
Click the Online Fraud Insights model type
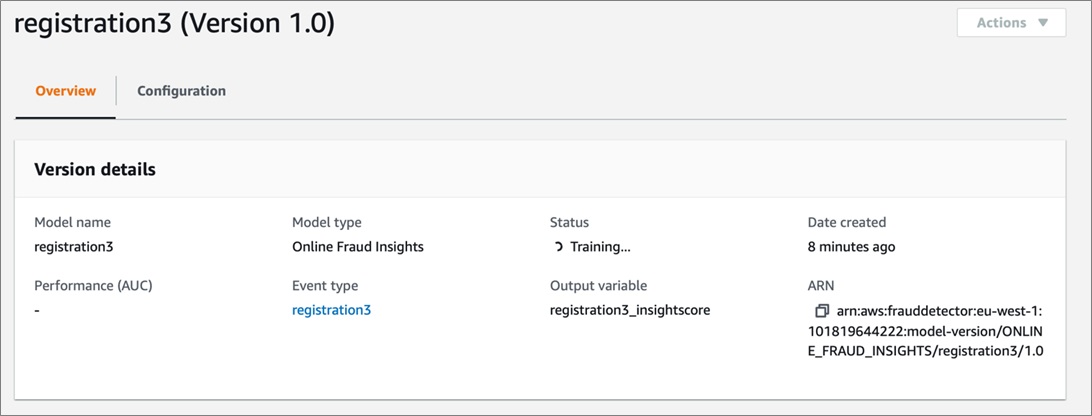pyautogui.click(x=358, y=247)
